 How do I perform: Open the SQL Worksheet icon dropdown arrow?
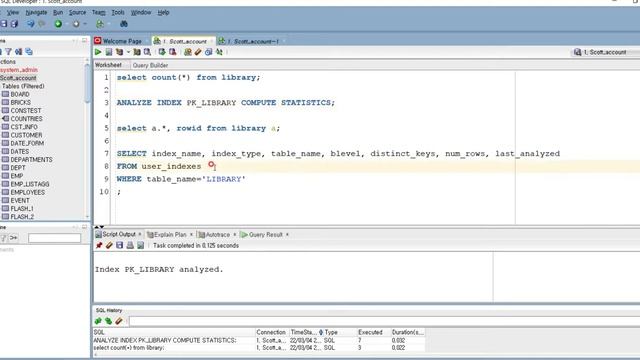(109, 24)
